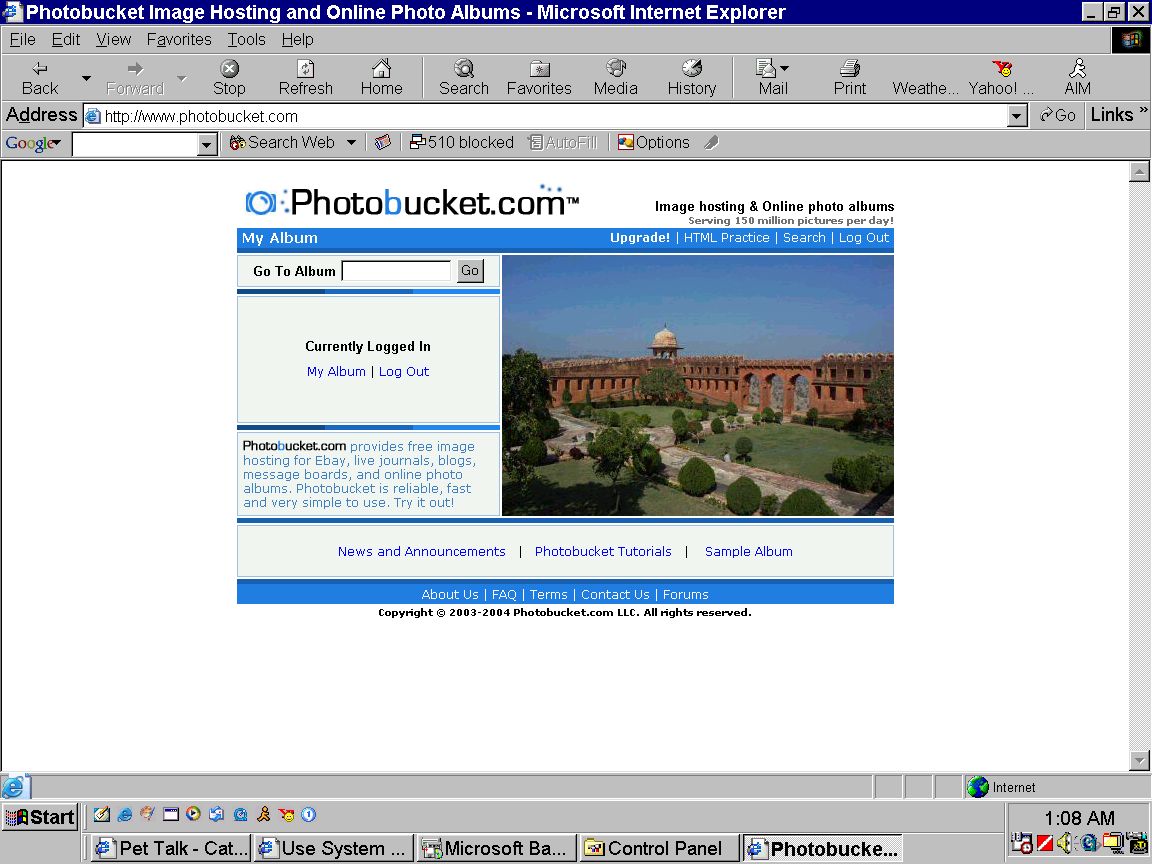Screen dimensions: 1152x864
Task: Open the Yahoo! toolbar button
Action: [x=1001, y=78]
